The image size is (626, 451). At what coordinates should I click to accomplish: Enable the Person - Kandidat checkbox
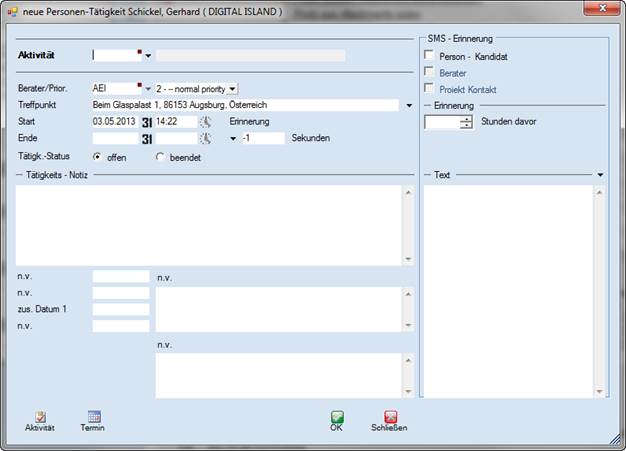coord(429,56)
